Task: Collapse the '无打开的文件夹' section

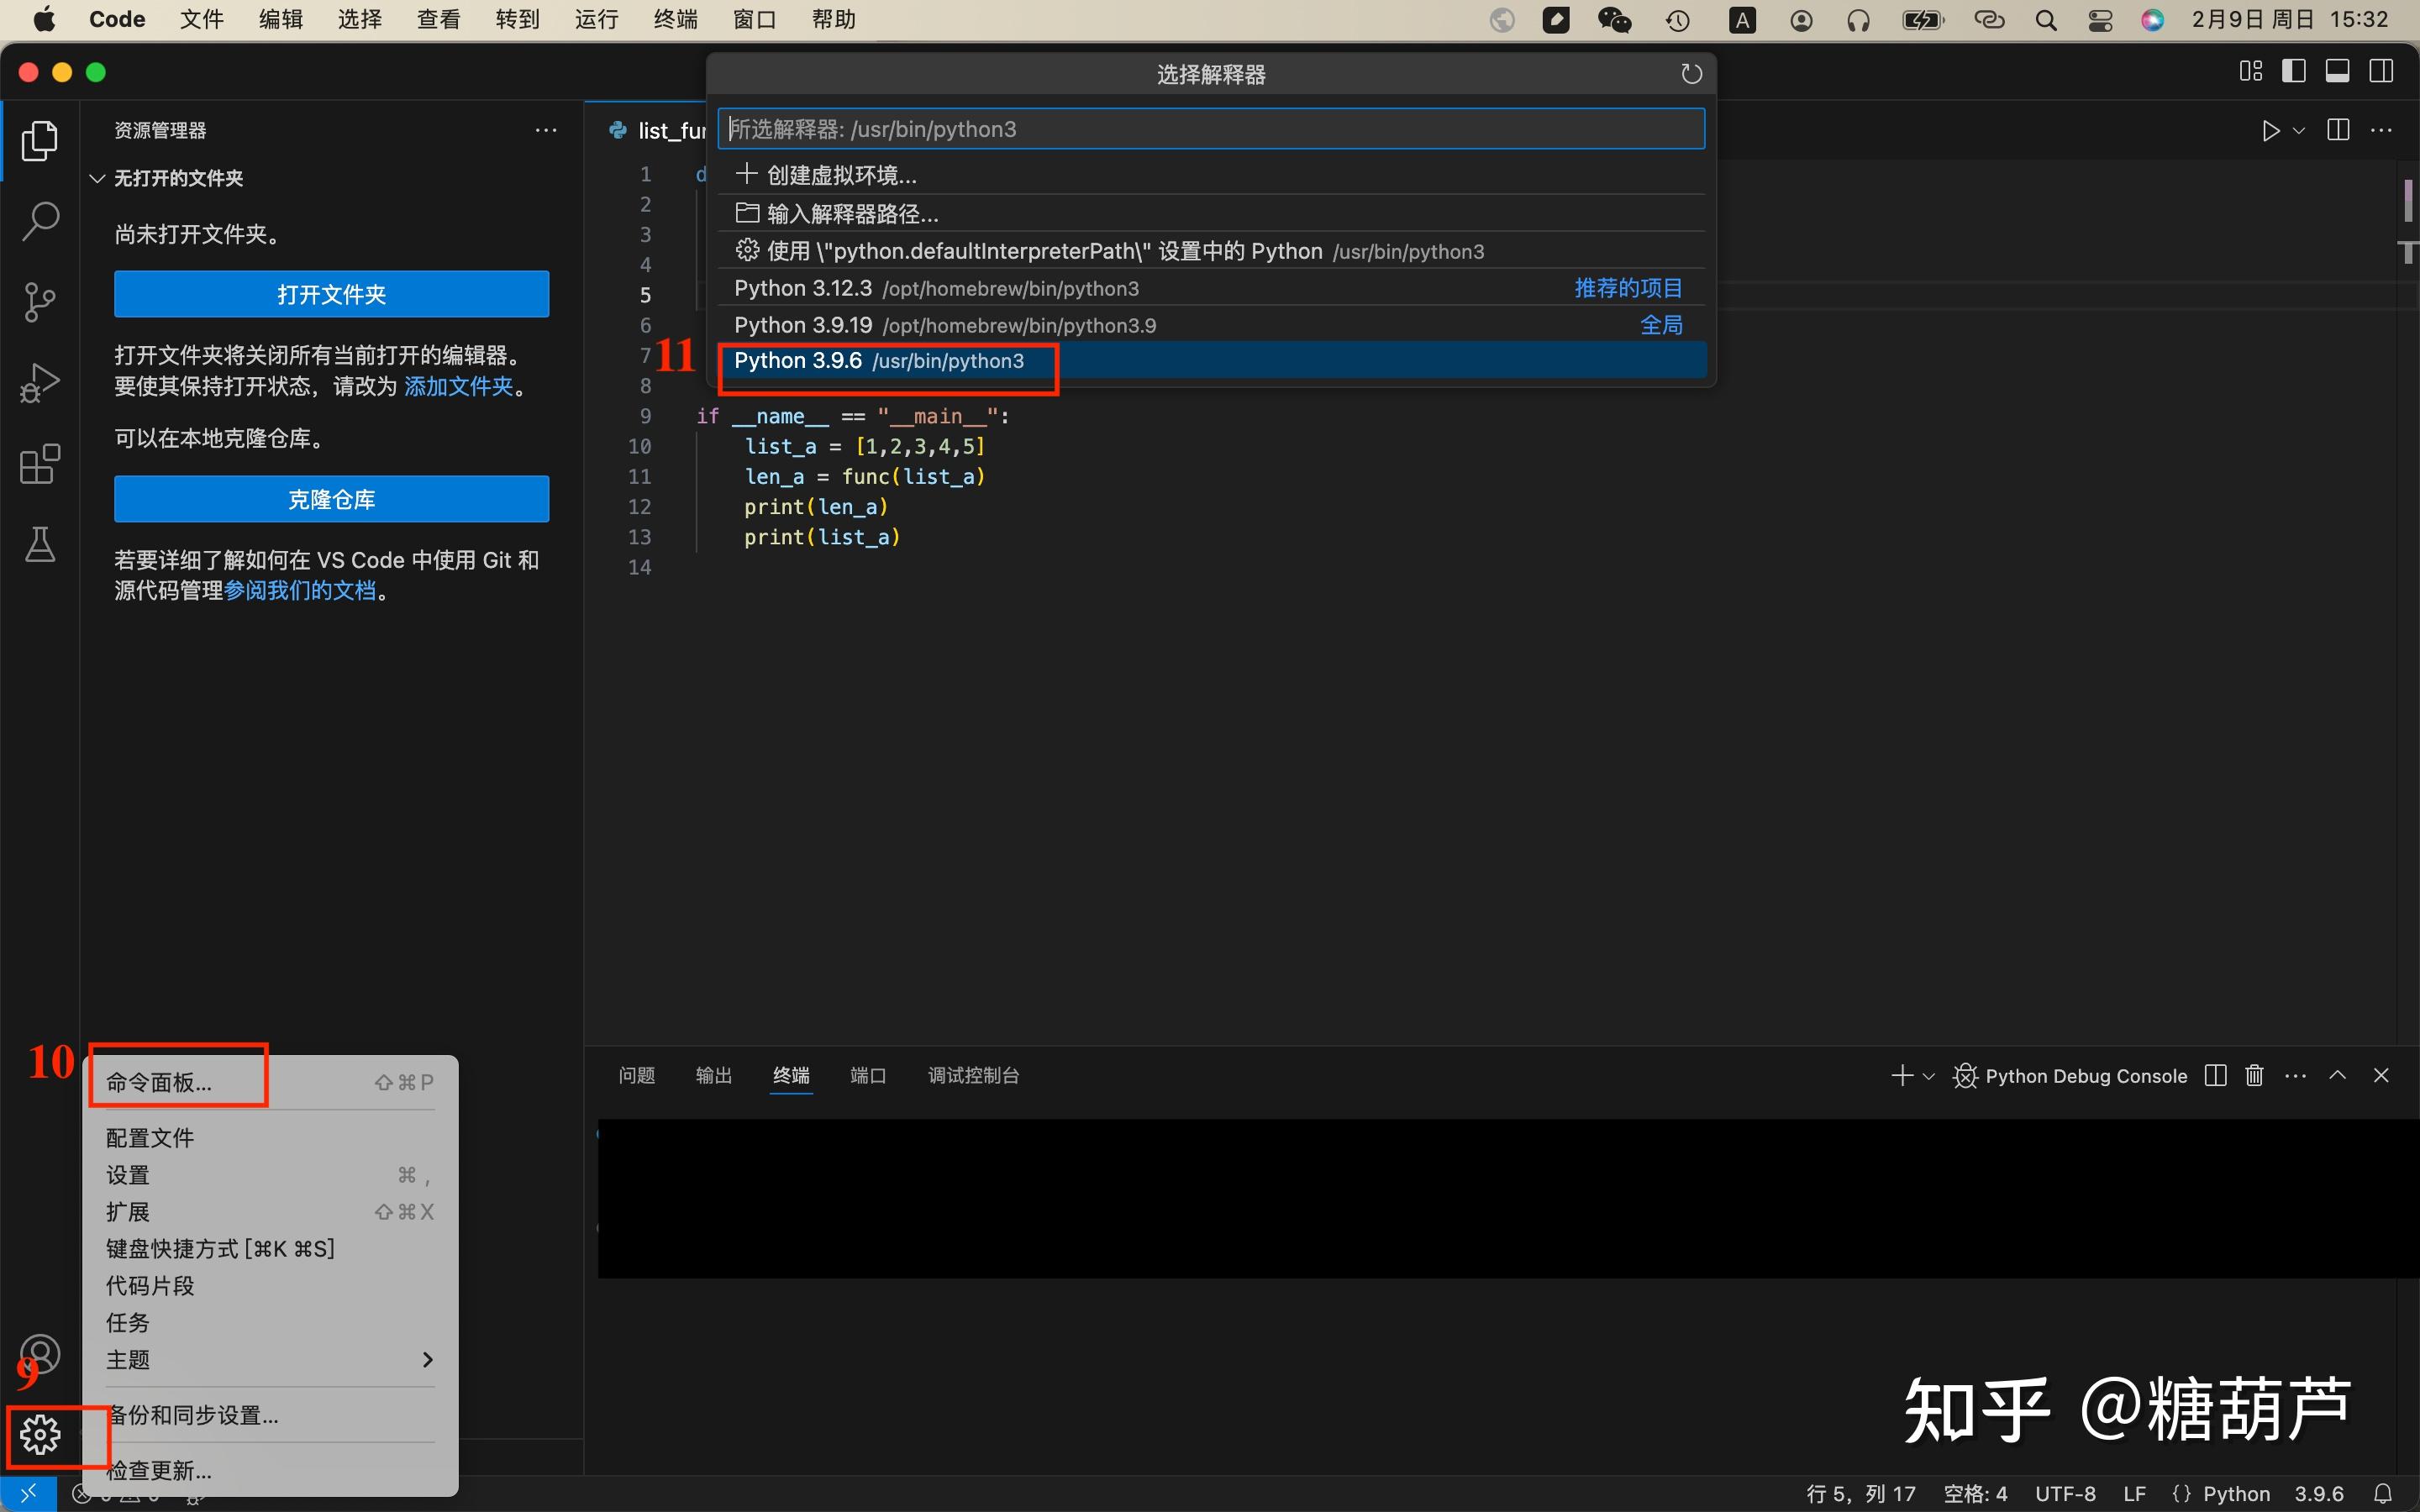Action: [97, 178]
